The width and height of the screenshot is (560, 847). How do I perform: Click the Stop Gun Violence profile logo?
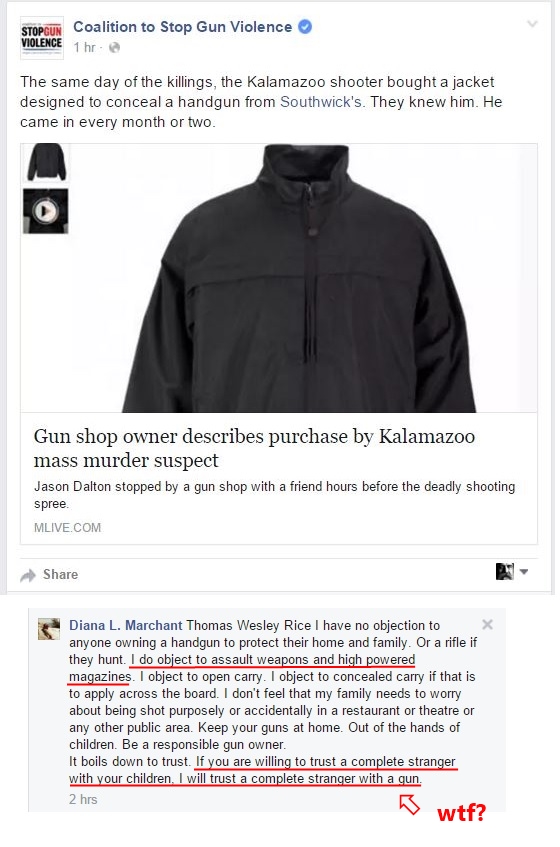(x=42, y=37)
